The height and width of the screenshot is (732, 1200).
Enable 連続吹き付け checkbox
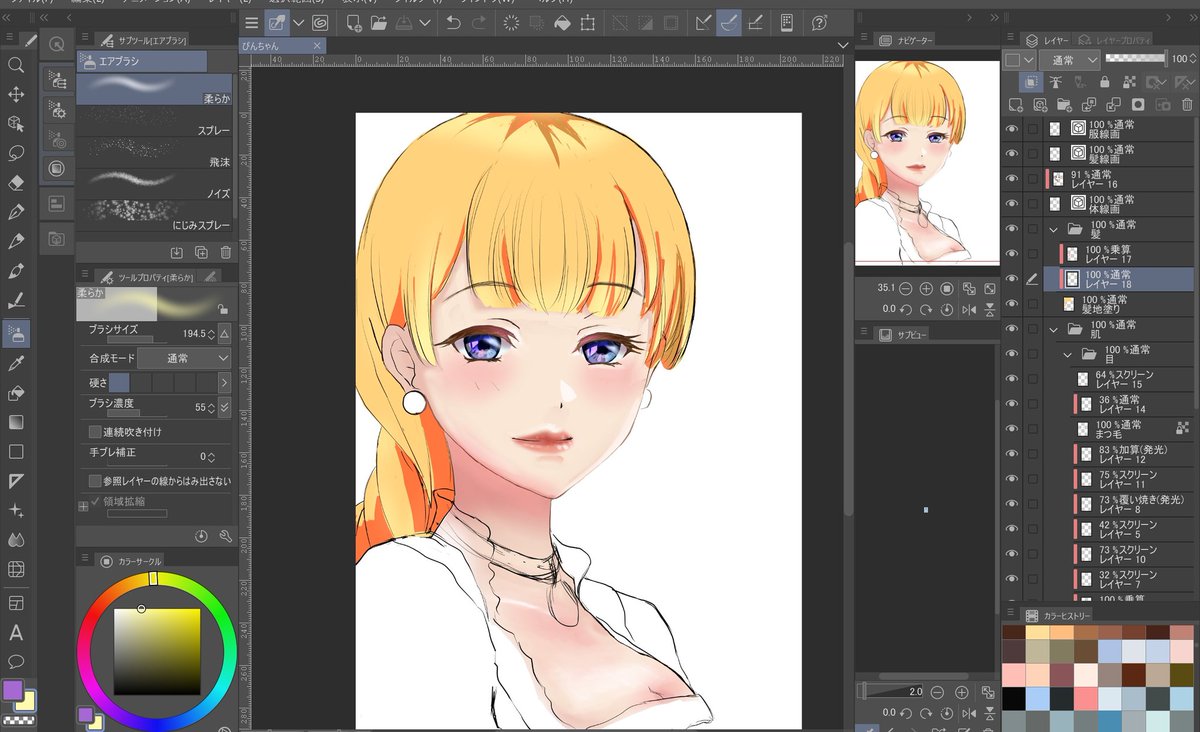pos(96,432)
